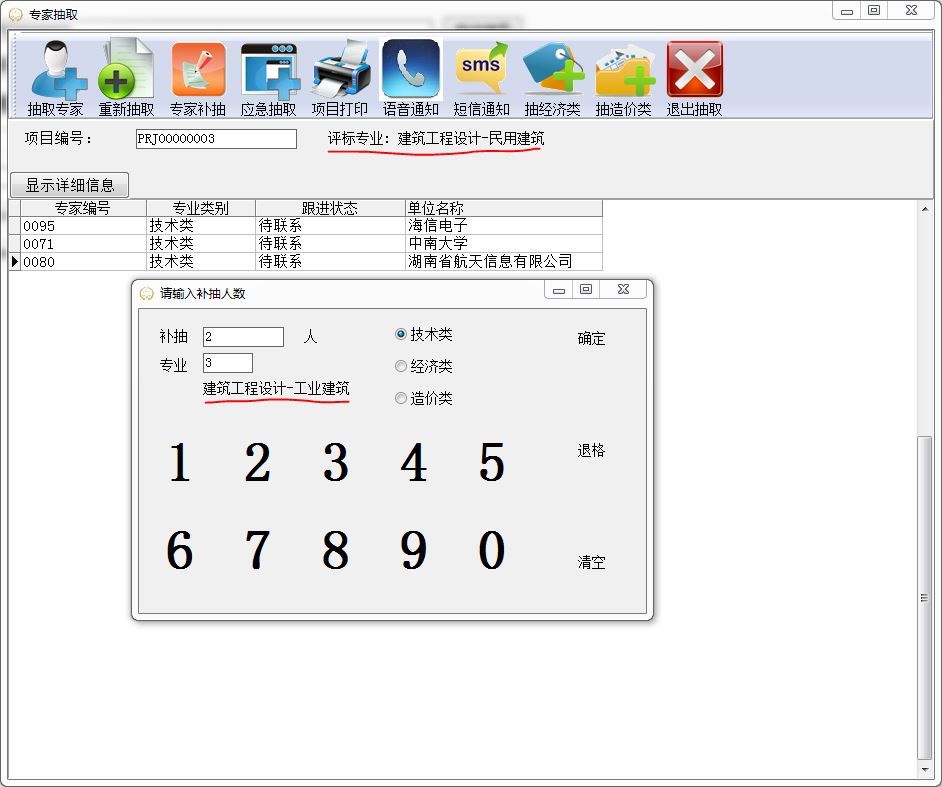
Task: Click the 重新抽取 re-draw icon
Action: point(126,77)
